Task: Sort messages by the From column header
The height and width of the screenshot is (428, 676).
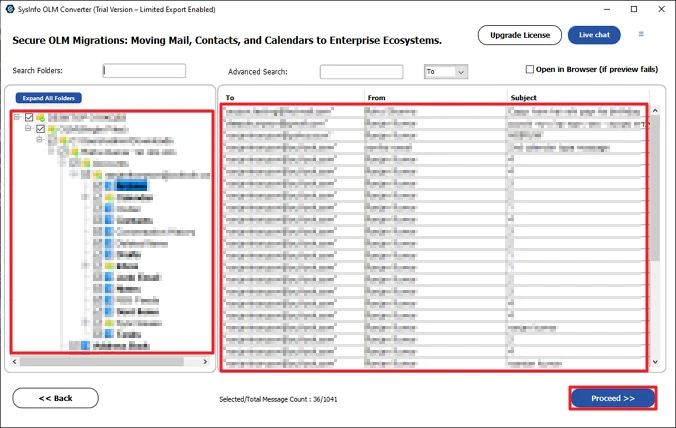Action: pos(376,98)
